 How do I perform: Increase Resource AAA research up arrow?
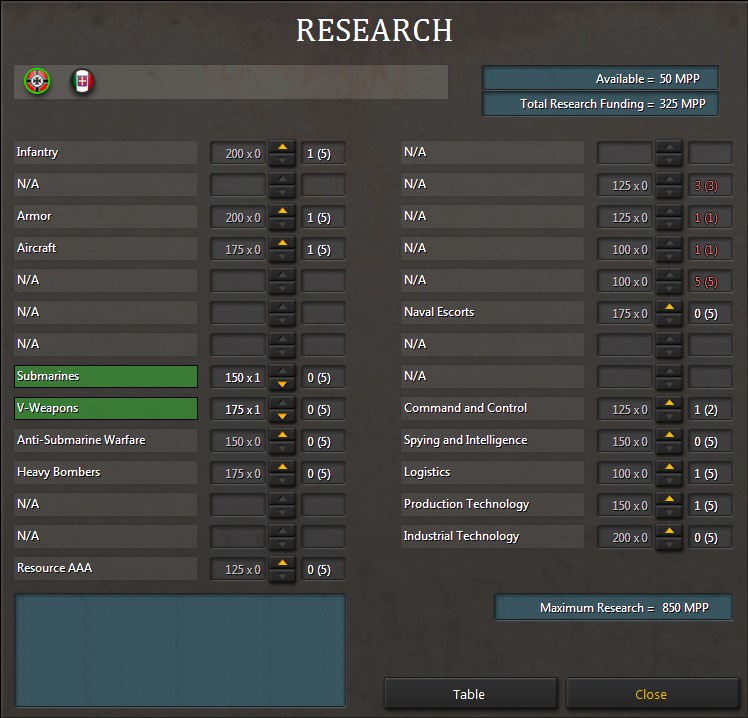pyautogui.click(x=282, y=563)
